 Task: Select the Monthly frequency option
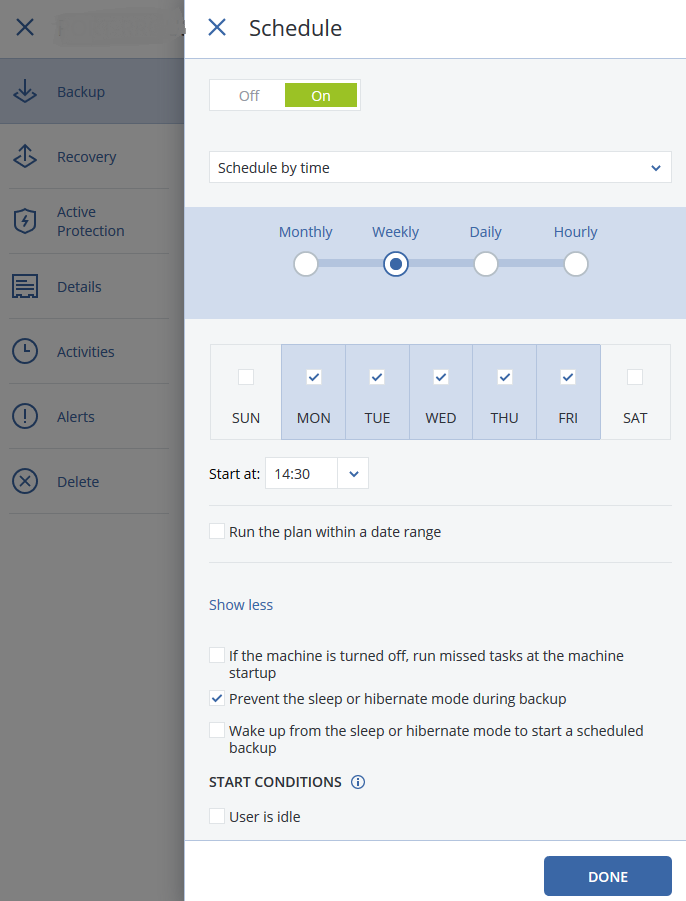coord(306,264)
